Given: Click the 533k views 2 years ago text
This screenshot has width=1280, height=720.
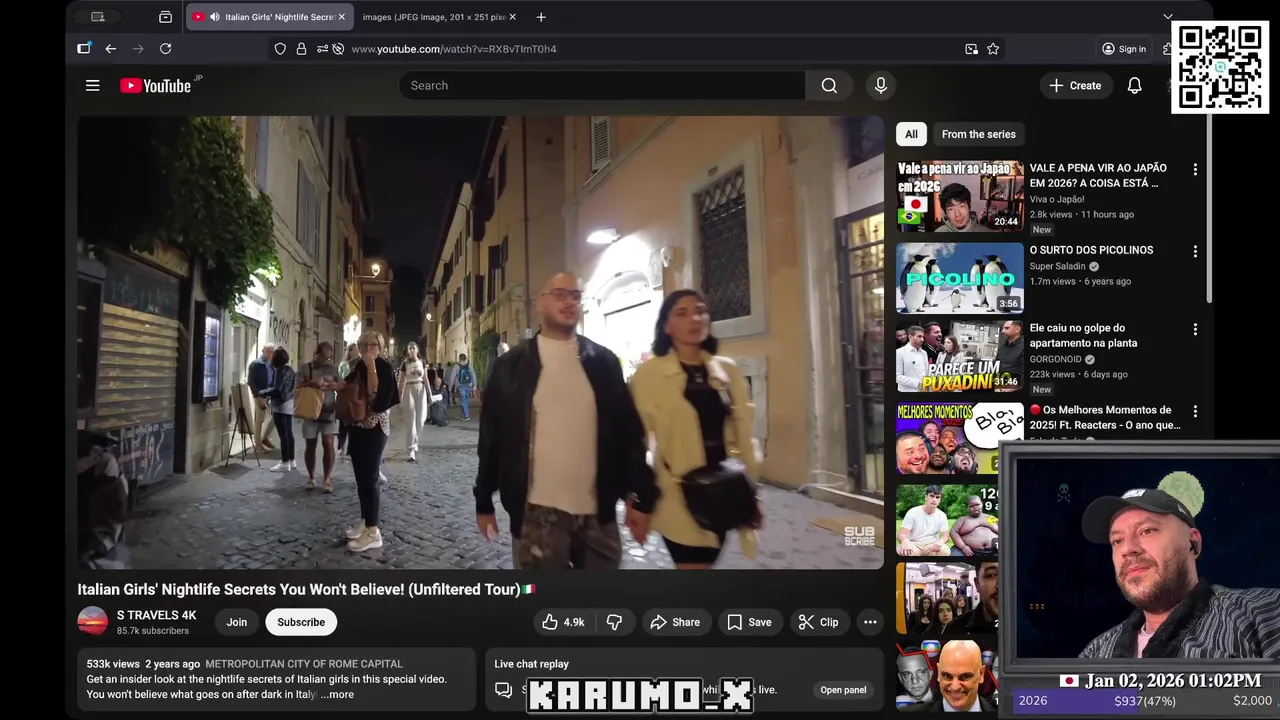Looking at the screenshot, I should [x=143, y=664].
